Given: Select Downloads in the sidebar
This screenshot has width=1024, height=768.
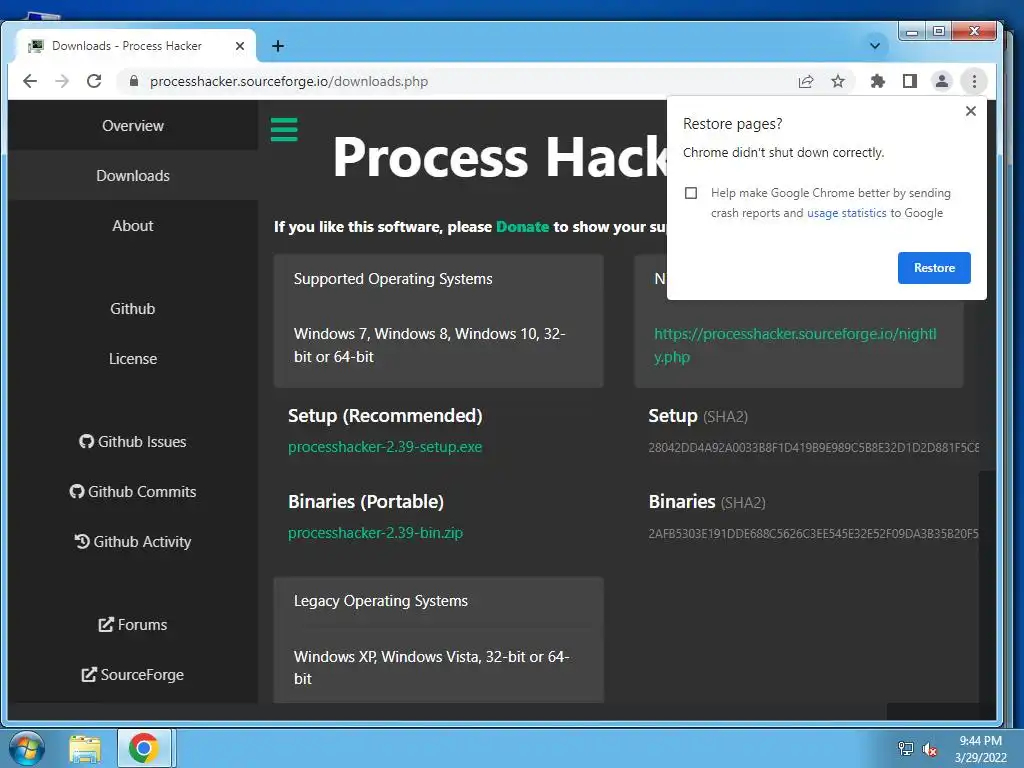Looking at the screenshot, I should tap(133, 176).
